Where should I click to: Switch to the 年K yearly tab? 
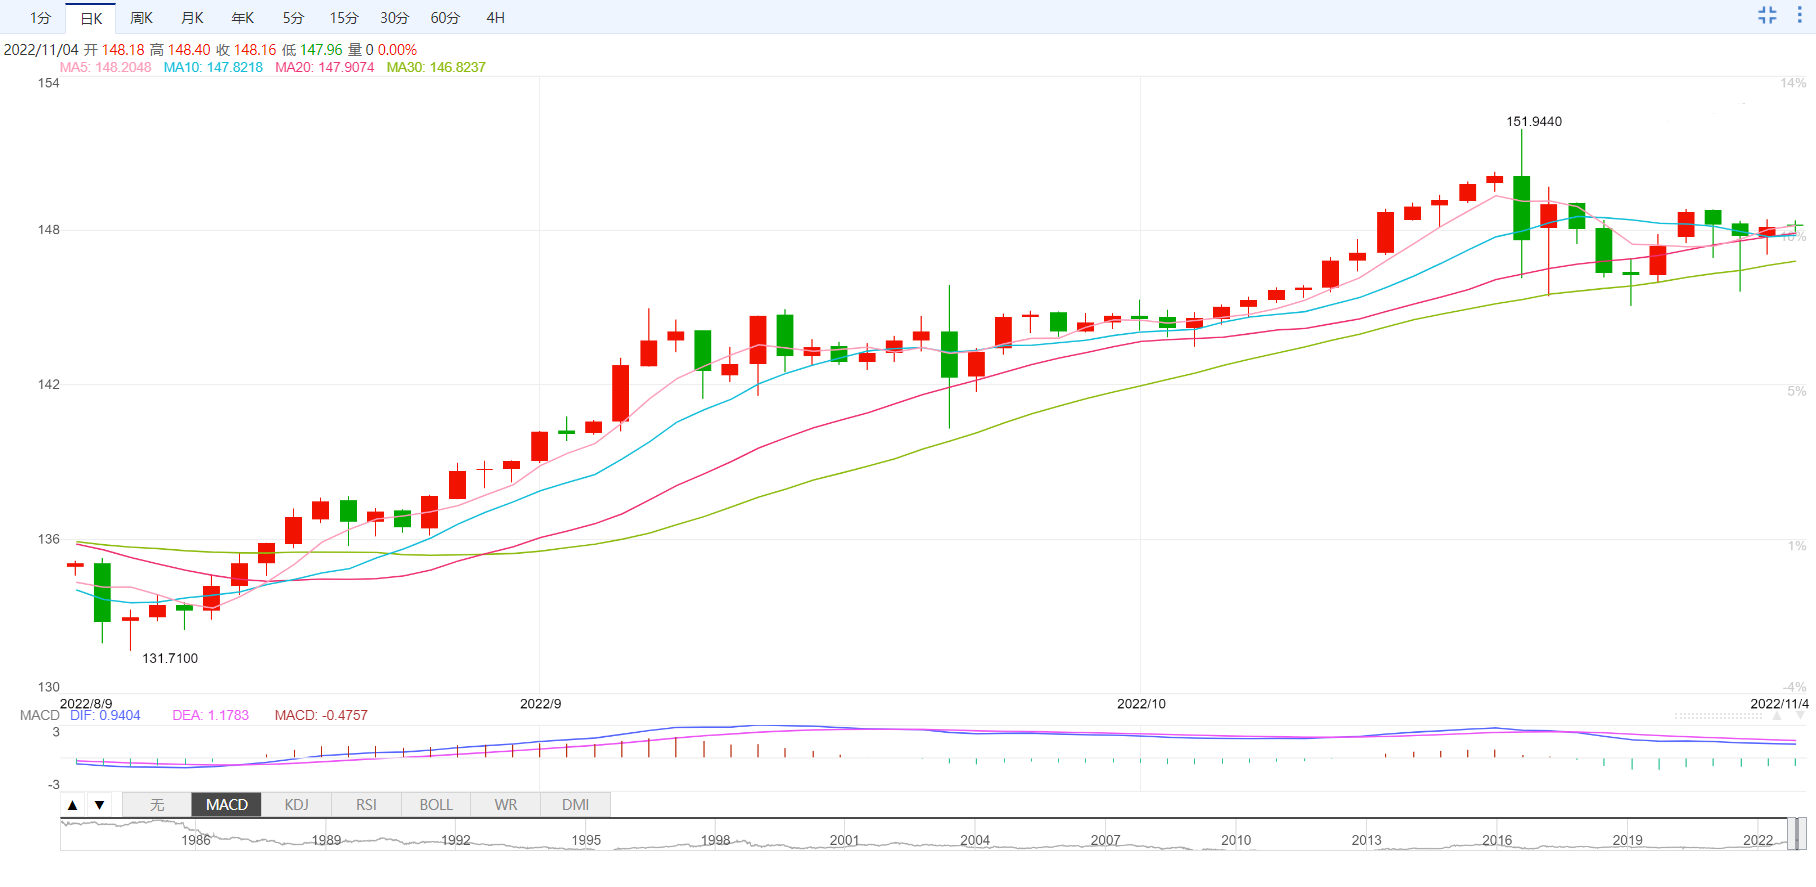(242, 18)
